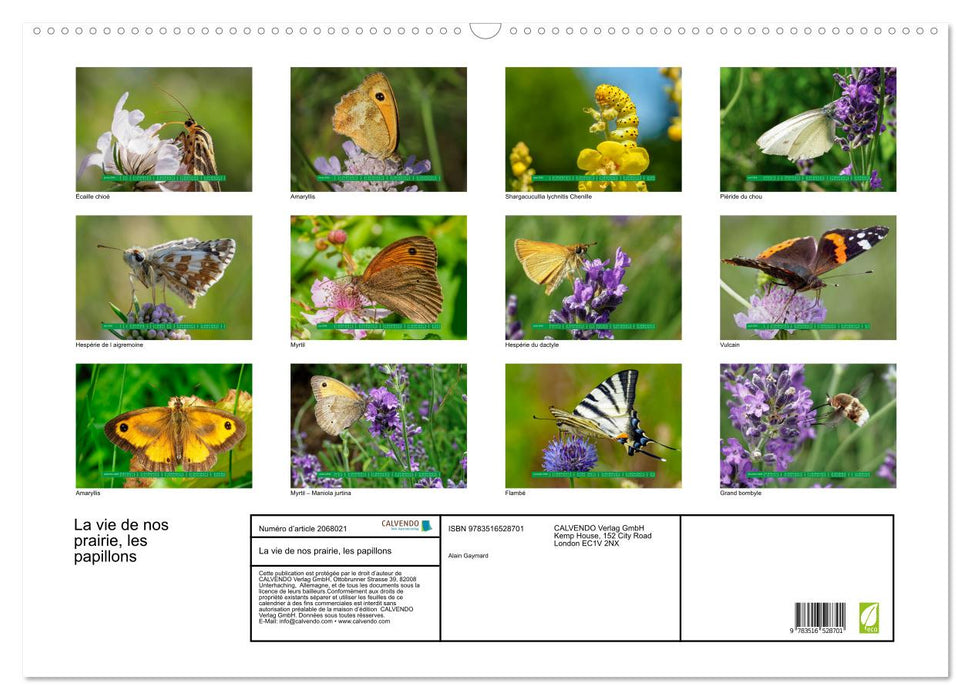The width and height of the screenshot is (971, 700).
Task: Expand the author name Alain Gaymard
Action: [466, 555]
